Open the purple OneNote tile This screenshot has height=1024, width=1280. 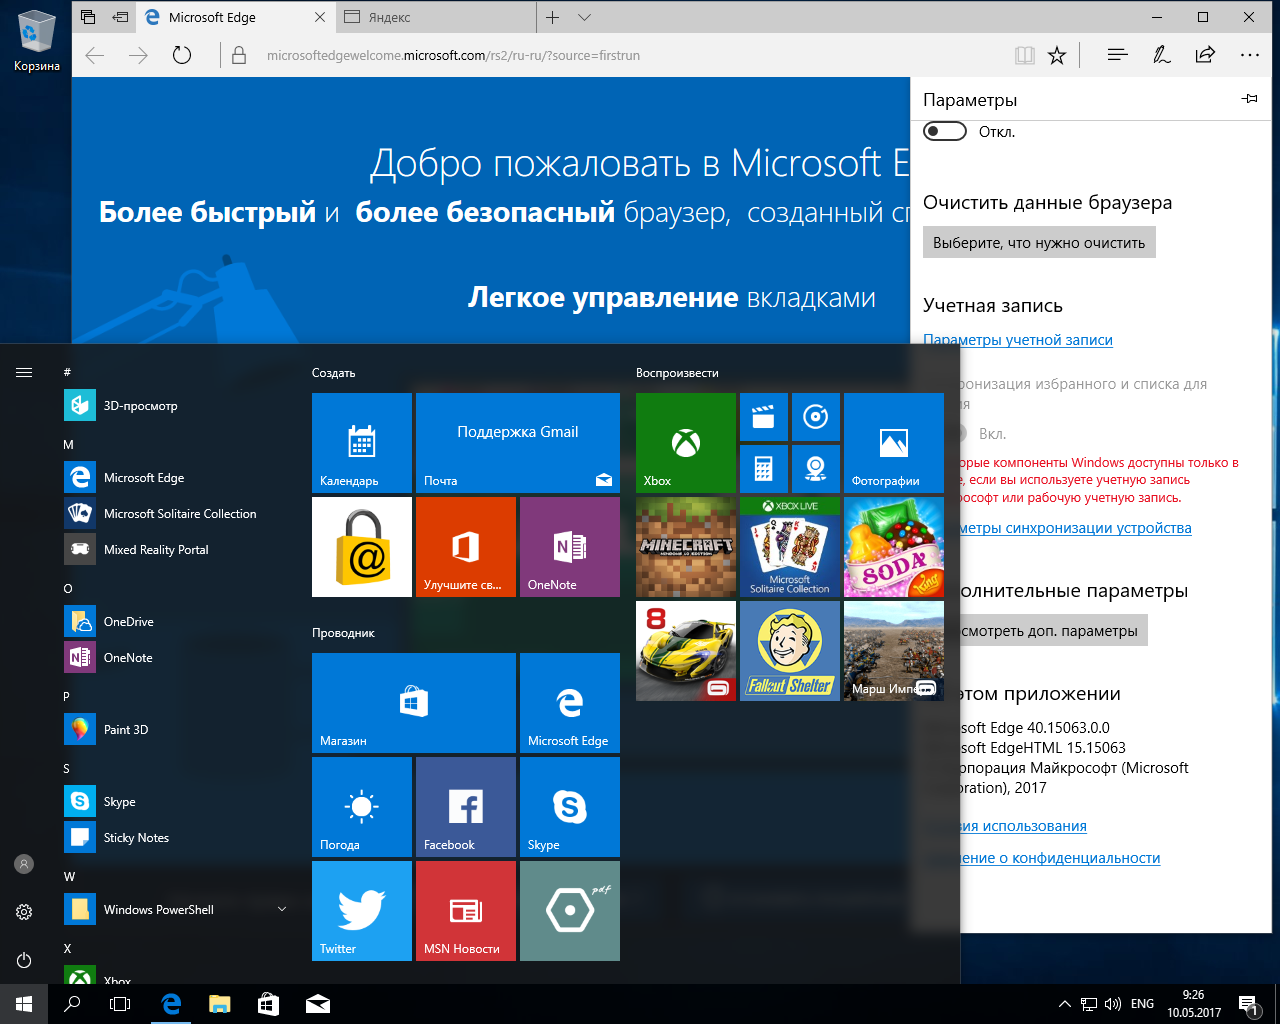570,547
